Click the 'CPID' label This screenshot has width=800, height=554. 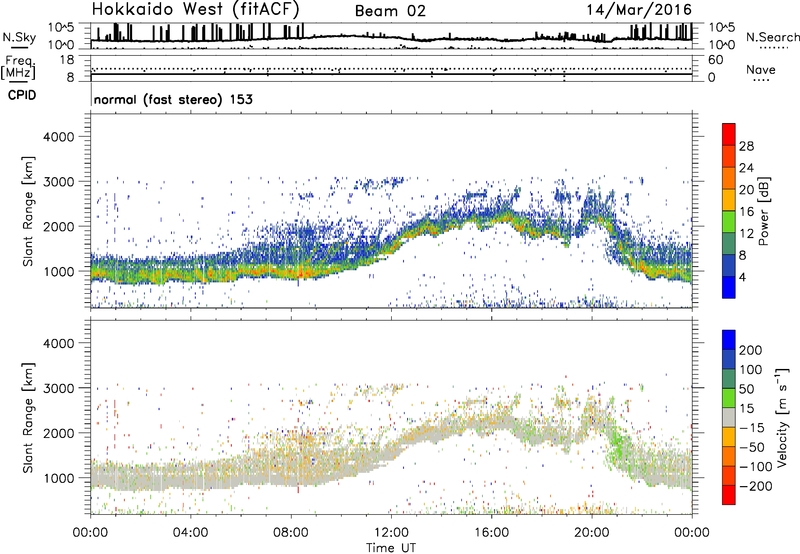(22, 95)
